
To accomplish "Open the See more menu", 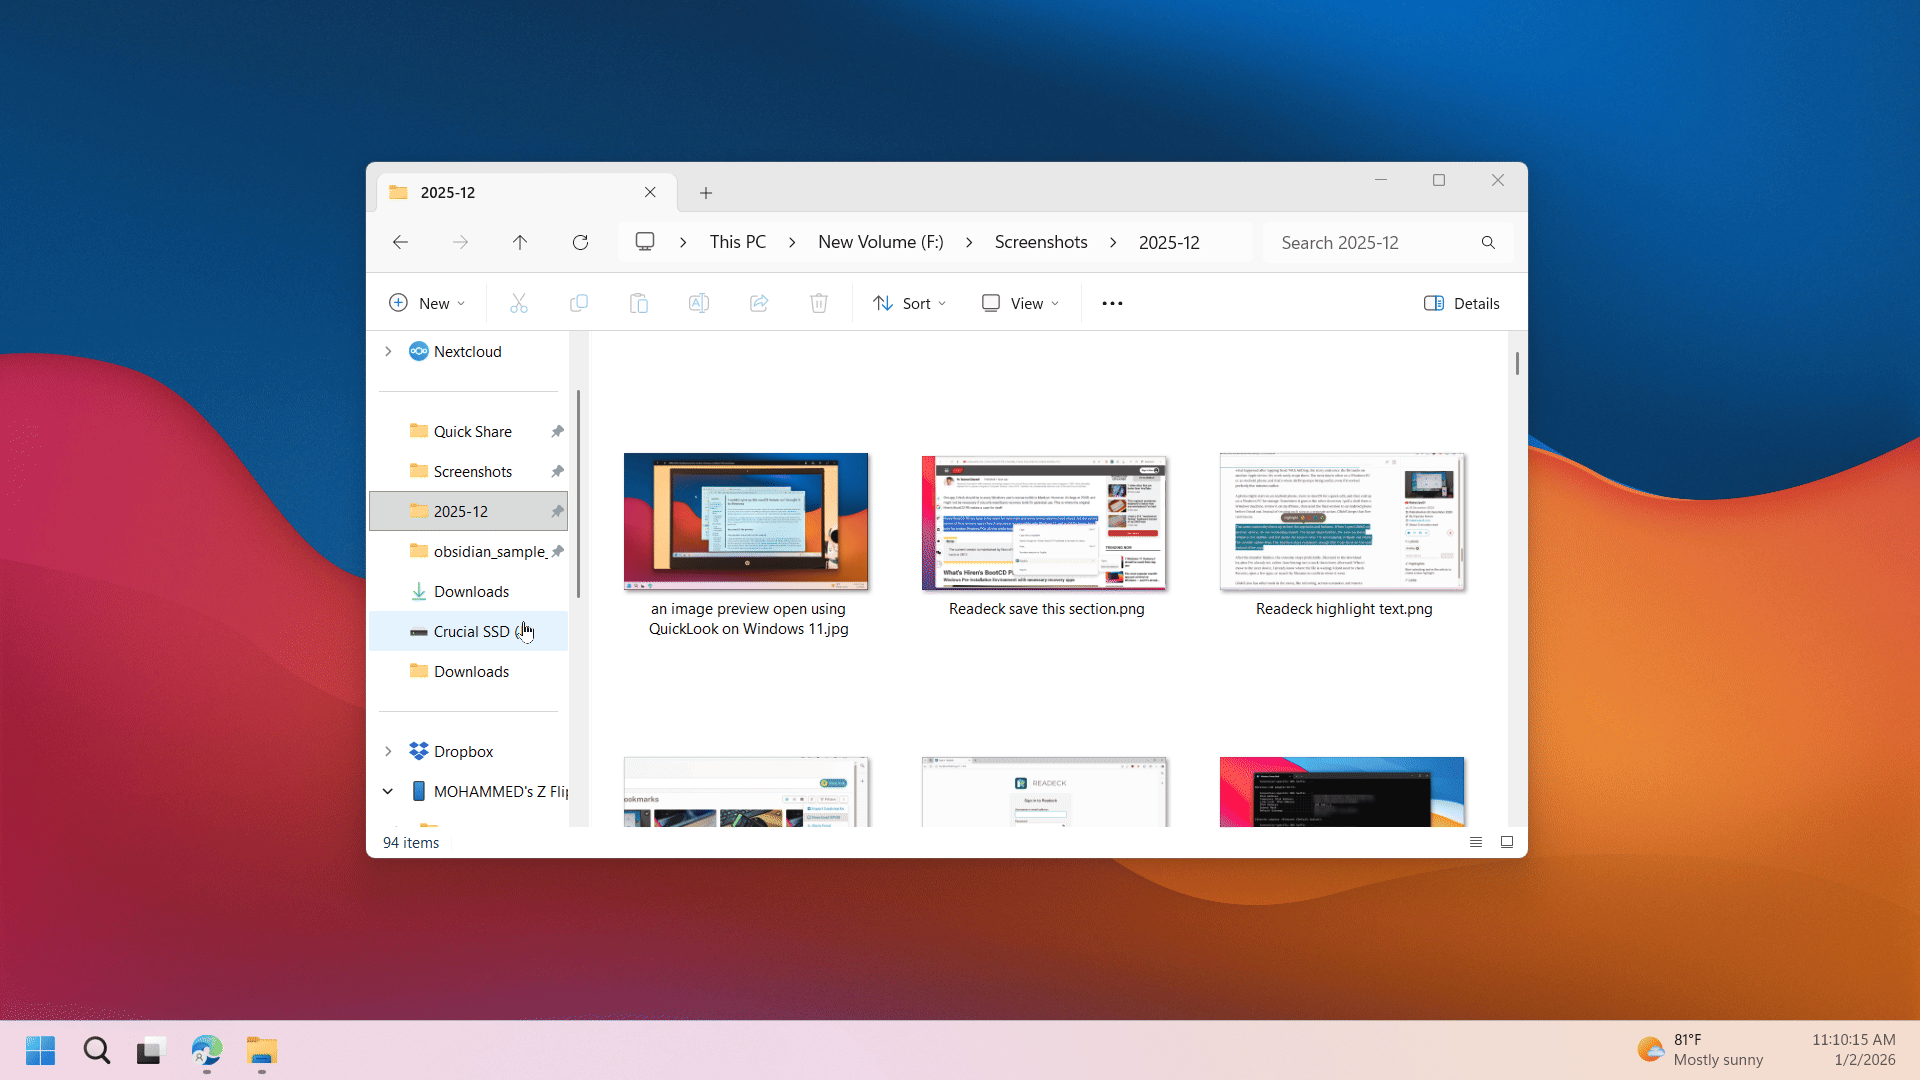I will coord(1111,302).
